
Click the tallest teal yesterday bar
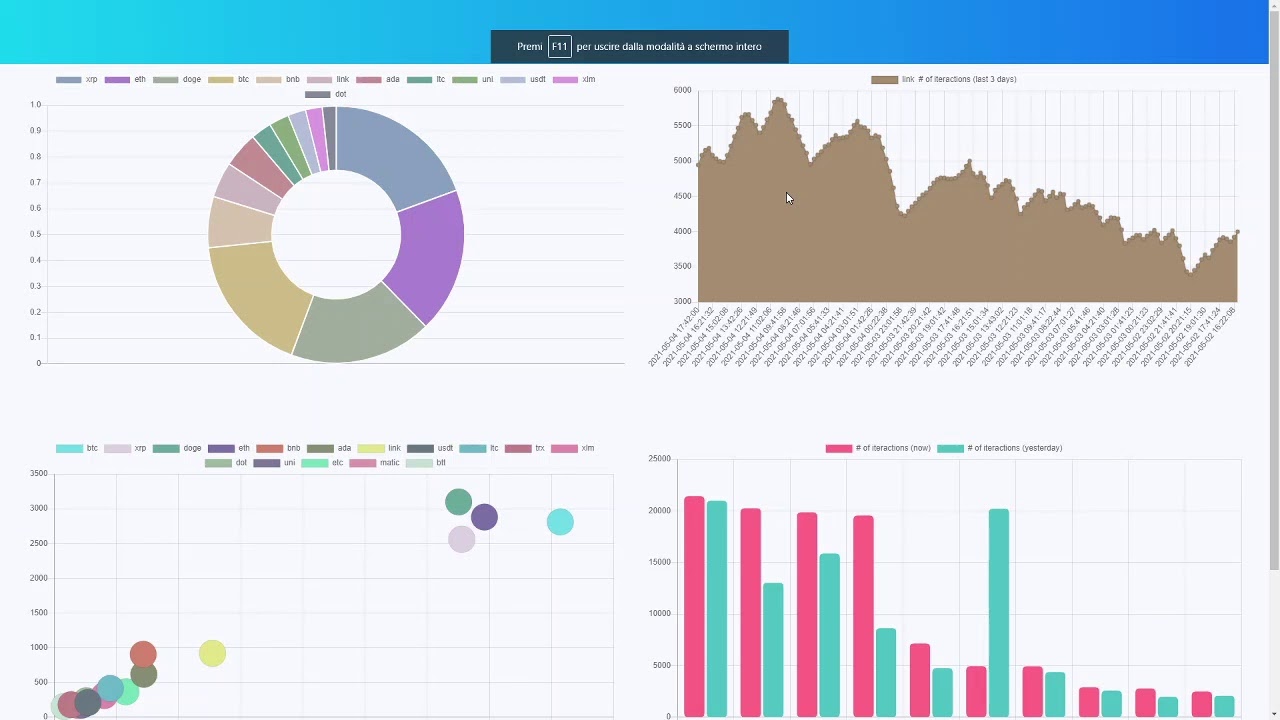coord(999,612)
